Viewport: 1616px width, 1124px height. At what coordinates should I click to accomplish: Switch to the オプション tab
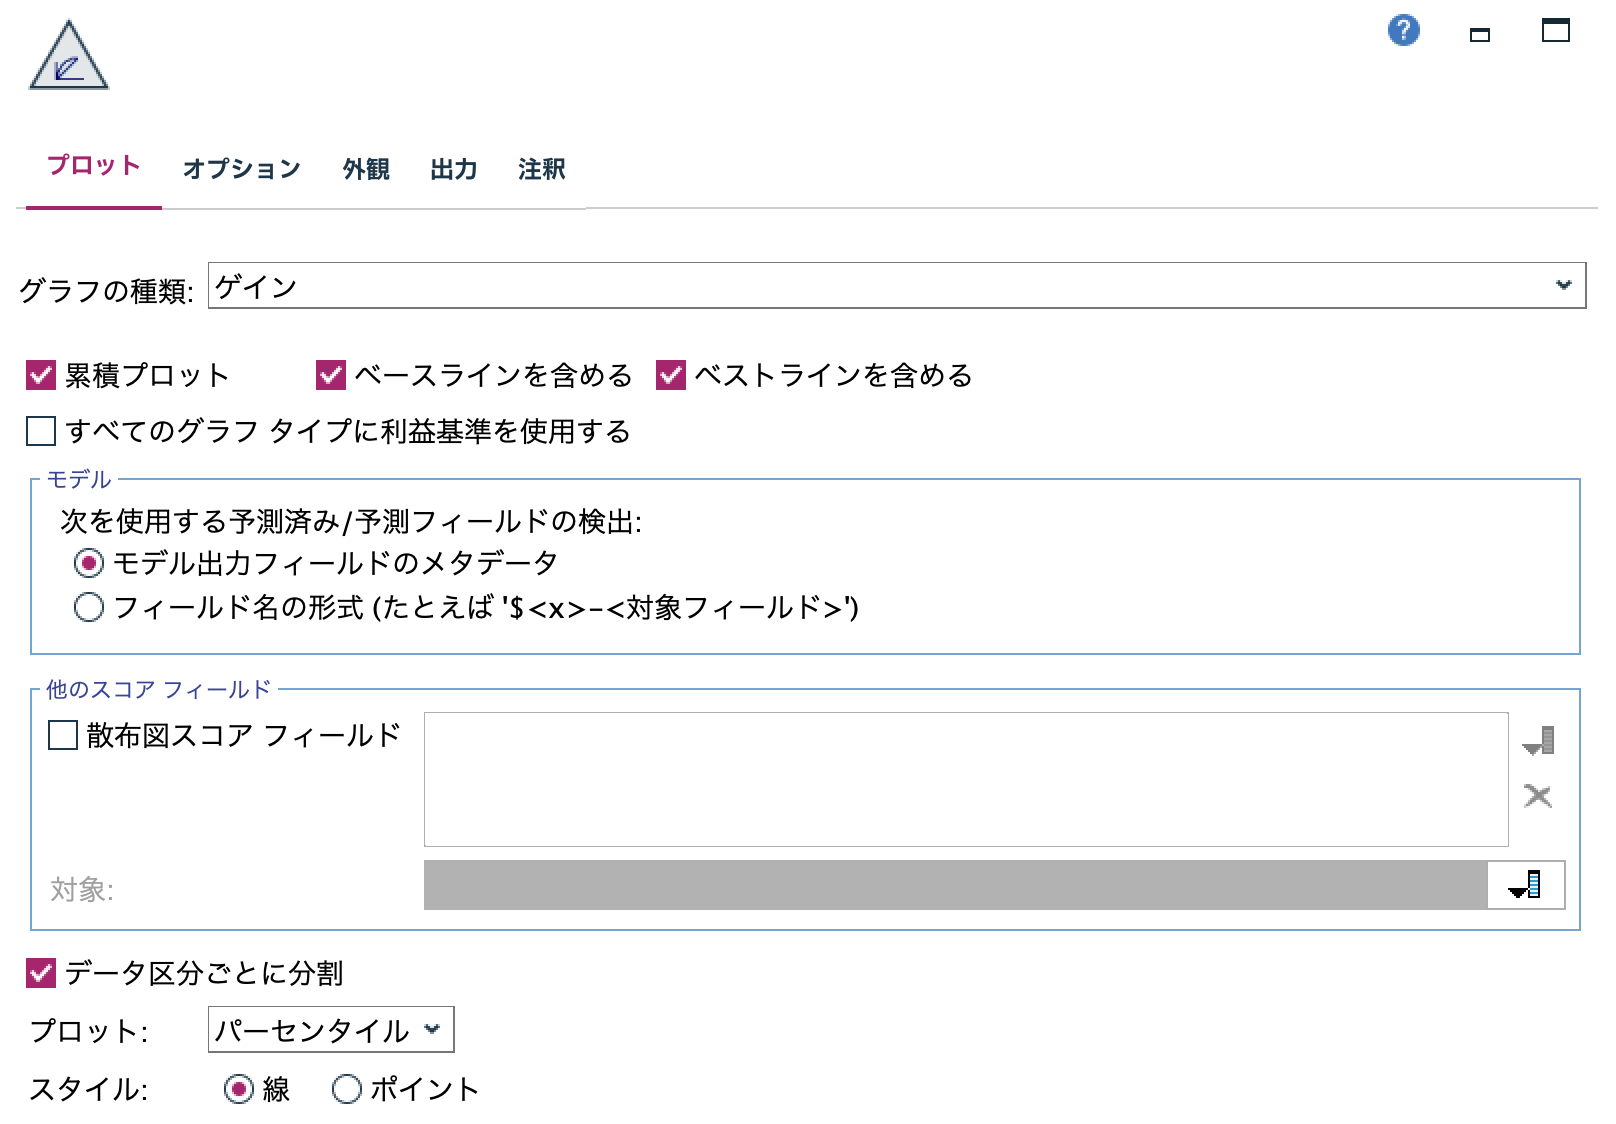coord(241,169)
